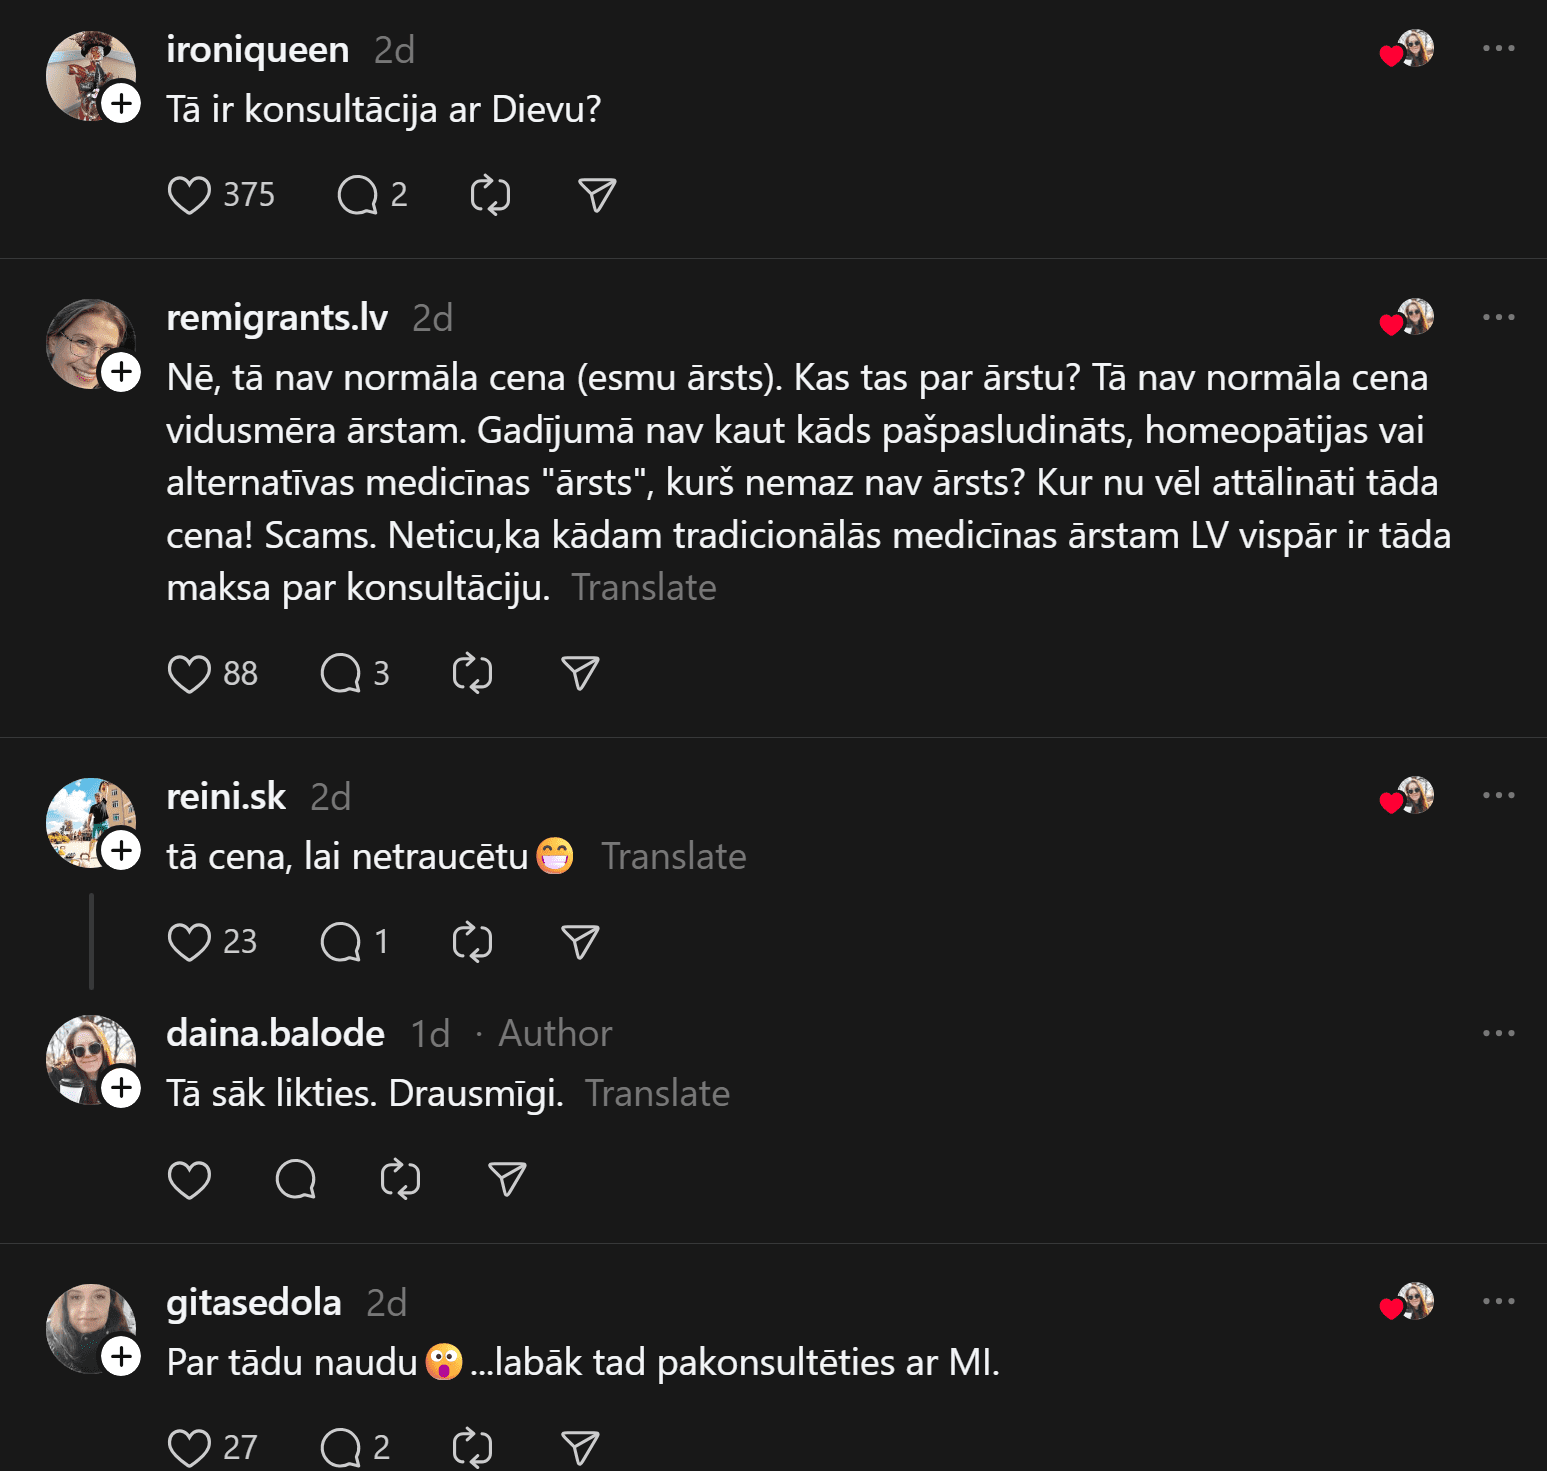
Task: Follow ironiqueen using plus badge
Action: pos(121,103)
